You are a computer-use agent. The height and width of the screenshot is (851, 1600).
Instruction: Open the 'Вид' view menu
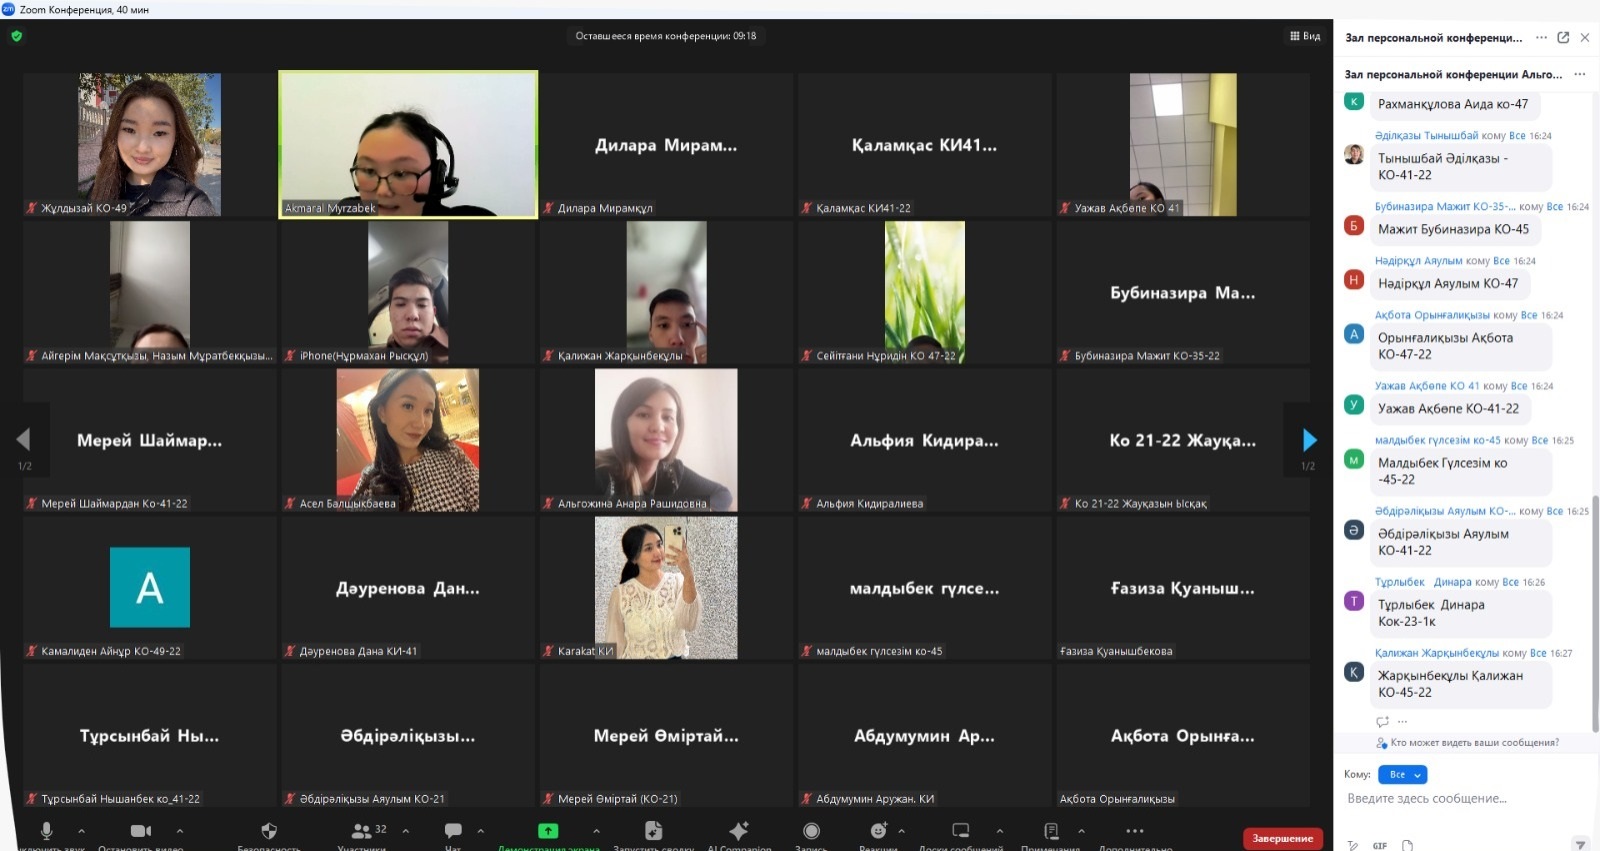[x=1305, y=36]
